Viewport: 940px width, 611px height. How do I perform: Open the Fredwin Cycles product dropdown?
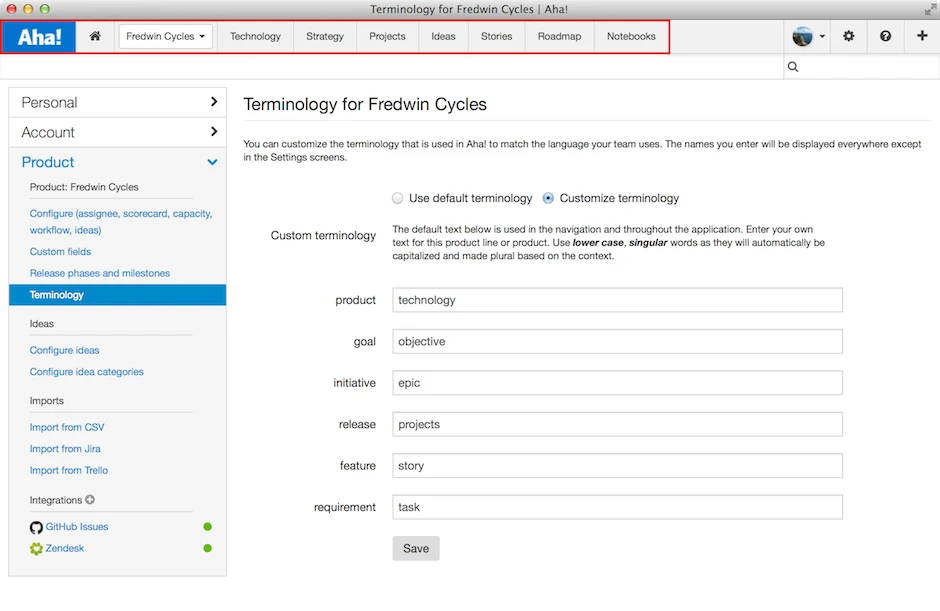pyautogui.click(x=165, y=37)
